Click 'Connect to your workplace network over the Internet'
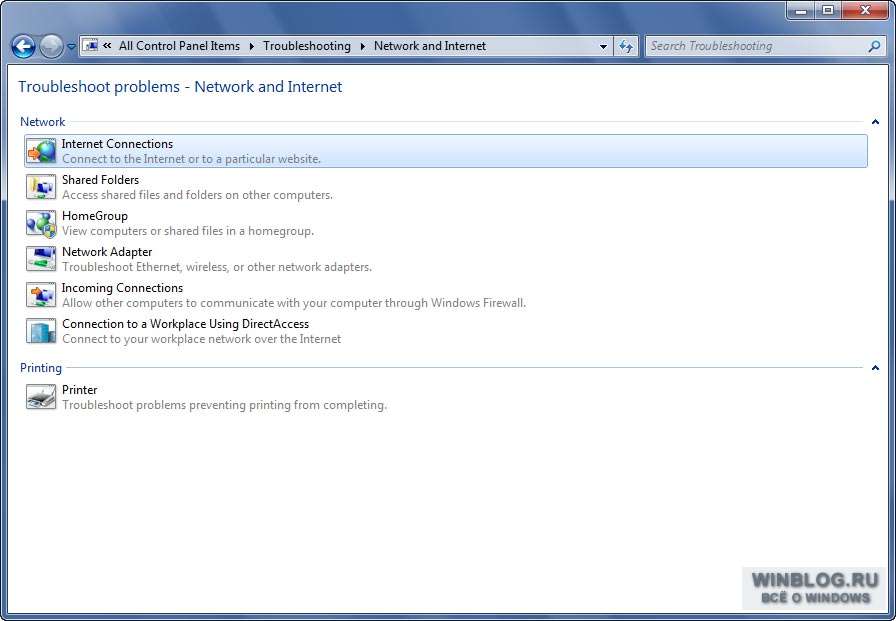Viewport: 896px width, 621px height. [202, 339]
